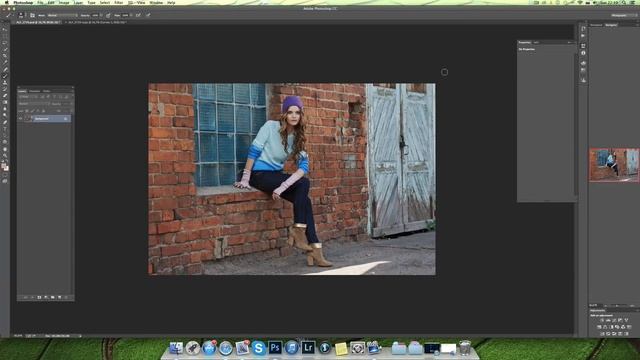The image size is (640, 360).
Task: Select the Clone Stamp tool
Action: pyautogui.click(x=5, y=83)
